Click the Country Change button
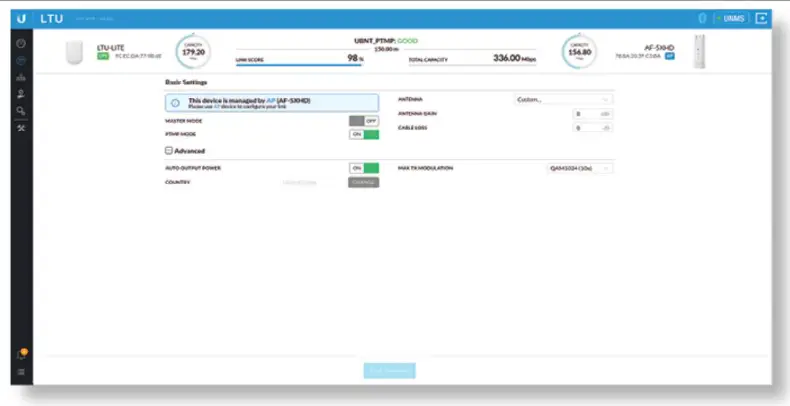The width and height of the screenshot is (790, 406). [x=363, y=182]
